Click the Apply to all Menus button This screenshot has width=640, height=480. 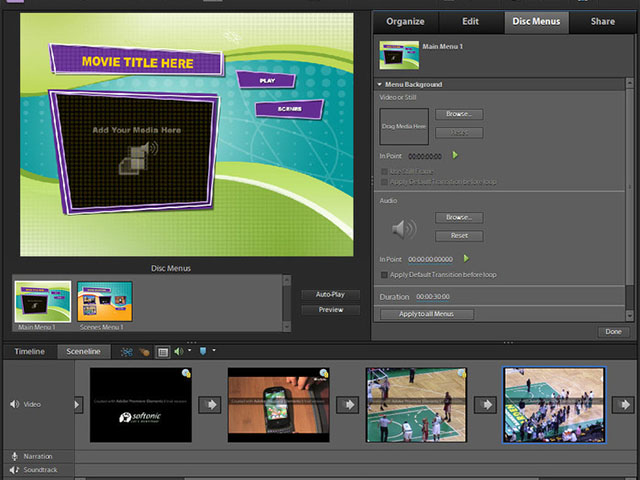pos(427,314)
